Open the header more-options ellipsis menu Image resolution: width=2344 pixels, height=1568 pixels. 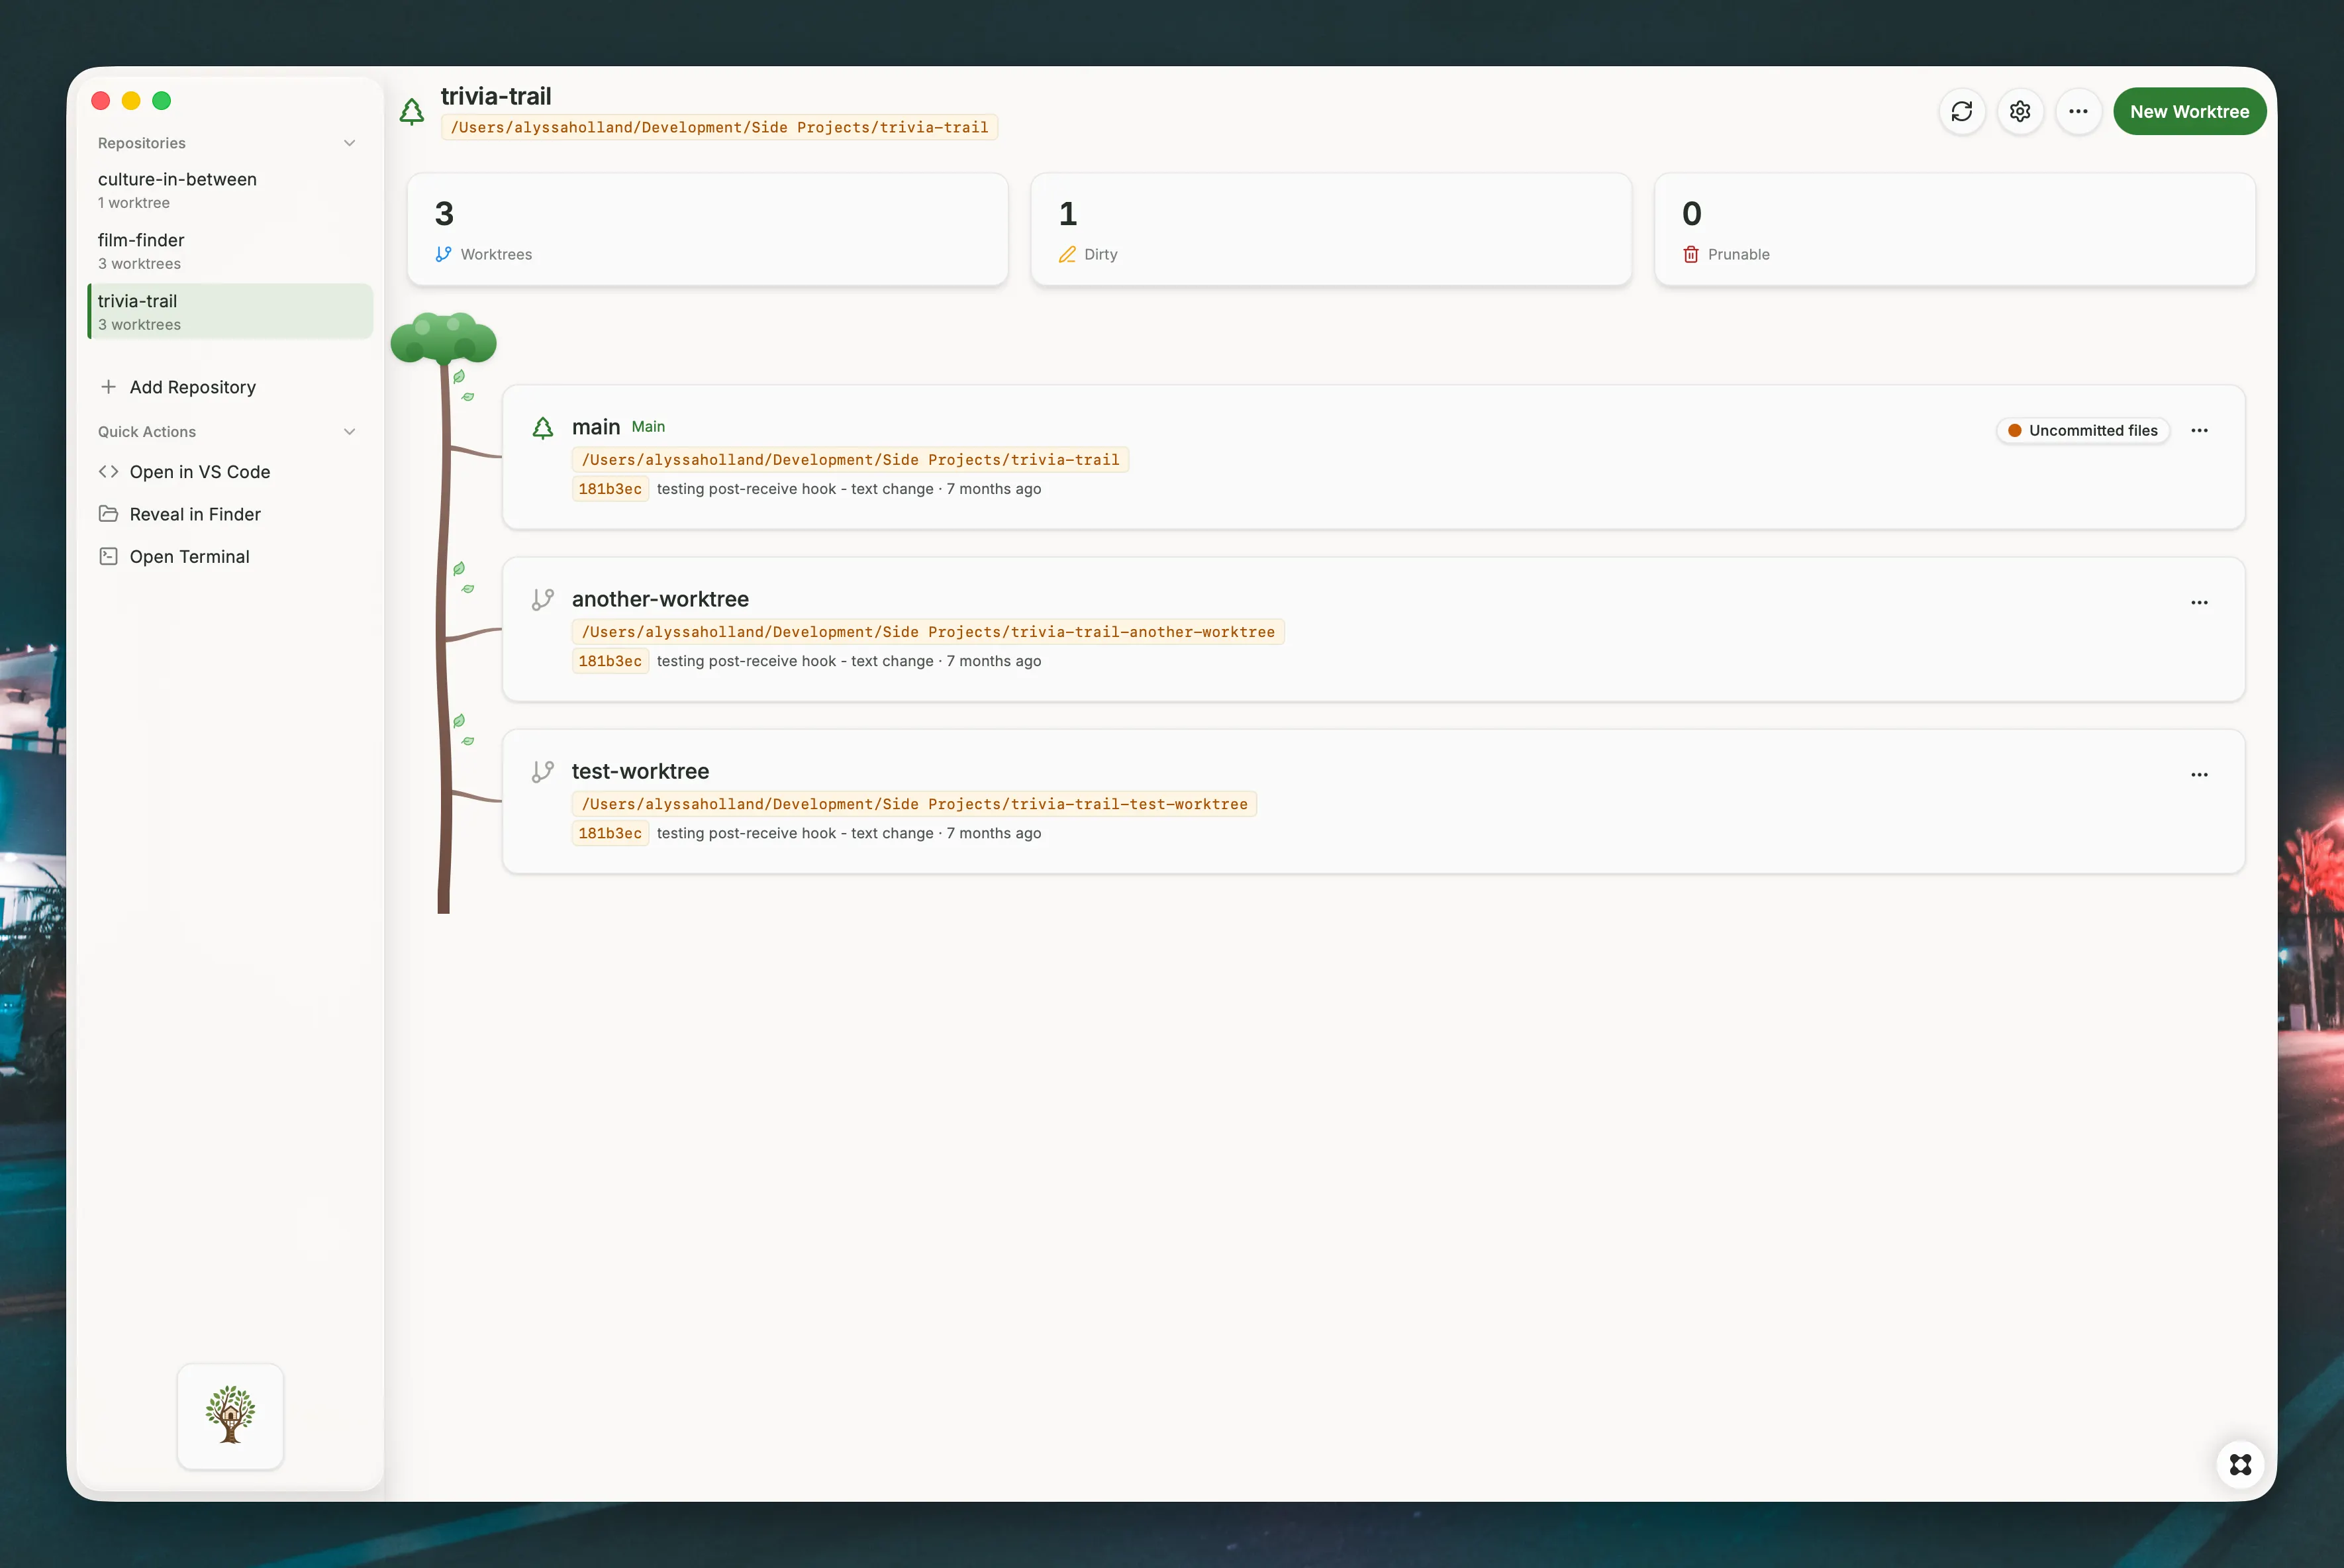click(2078, 111)
